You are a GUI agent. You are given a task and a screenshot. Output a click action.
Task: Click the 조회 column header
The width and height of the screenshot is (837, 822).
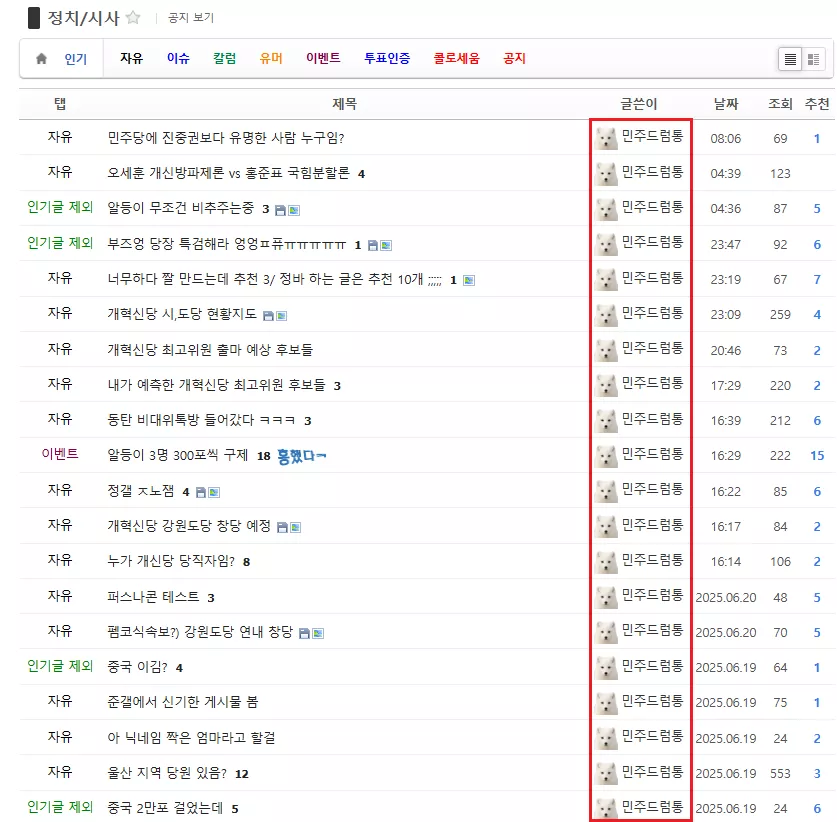tap(780, 104)
